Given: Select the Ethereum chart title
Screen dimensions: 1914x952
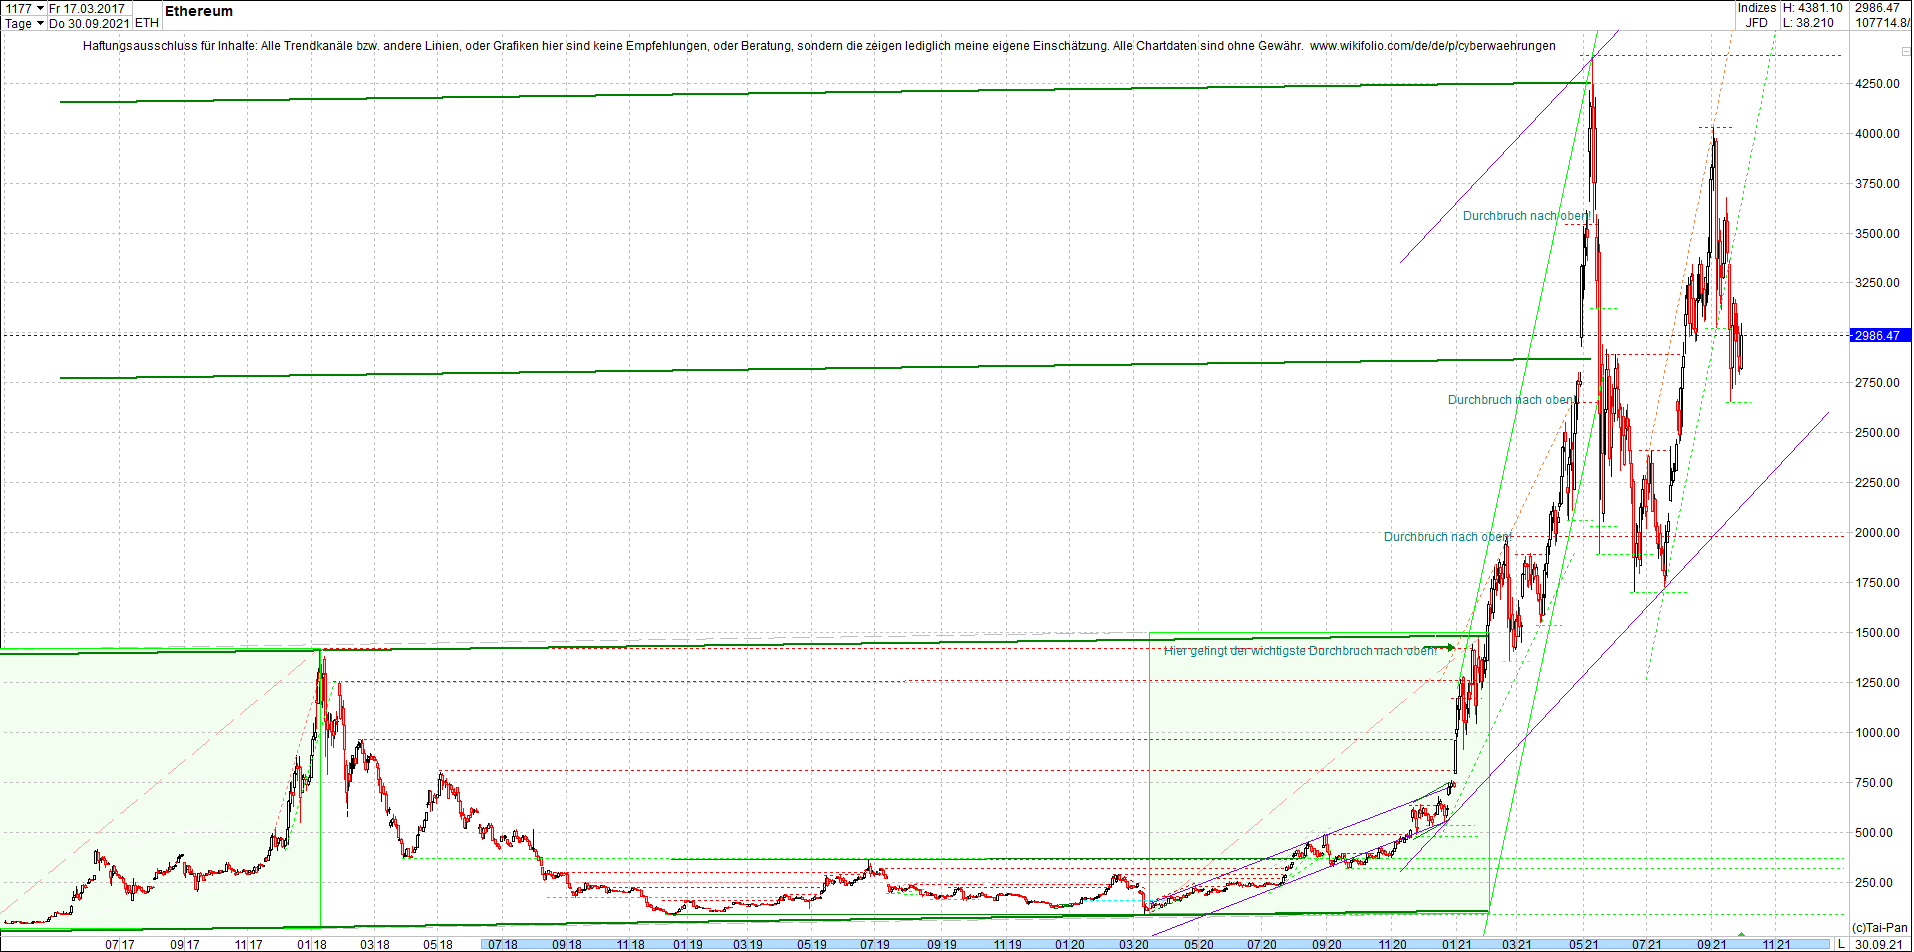Looking at the screenshot, I should tap(198, 12).
